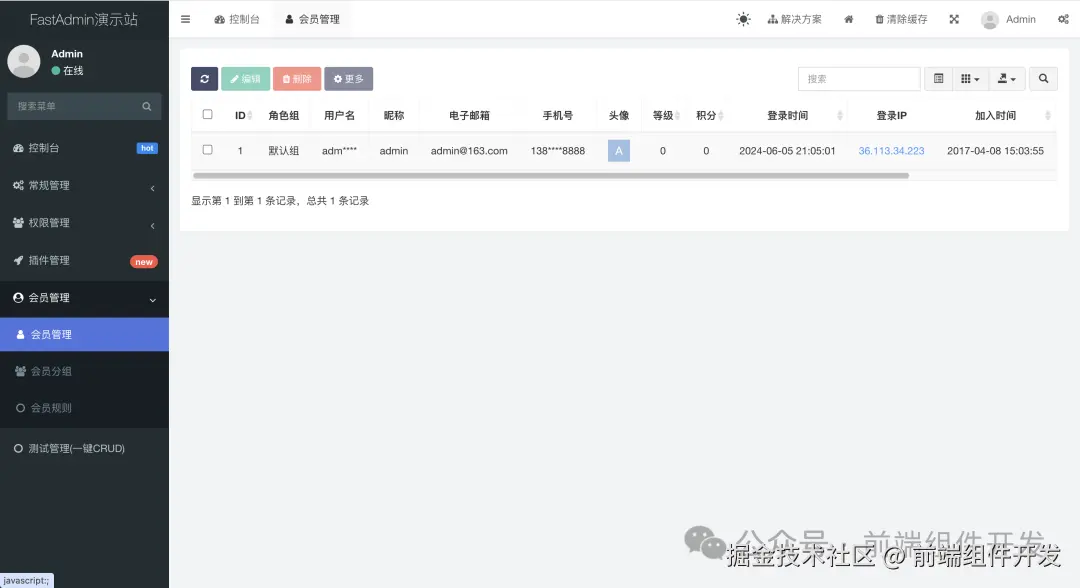The height and width of the screenshot is (588, 1080).
Task: Open 控制台 in the sidebar
Action: (x=84, y=148)
